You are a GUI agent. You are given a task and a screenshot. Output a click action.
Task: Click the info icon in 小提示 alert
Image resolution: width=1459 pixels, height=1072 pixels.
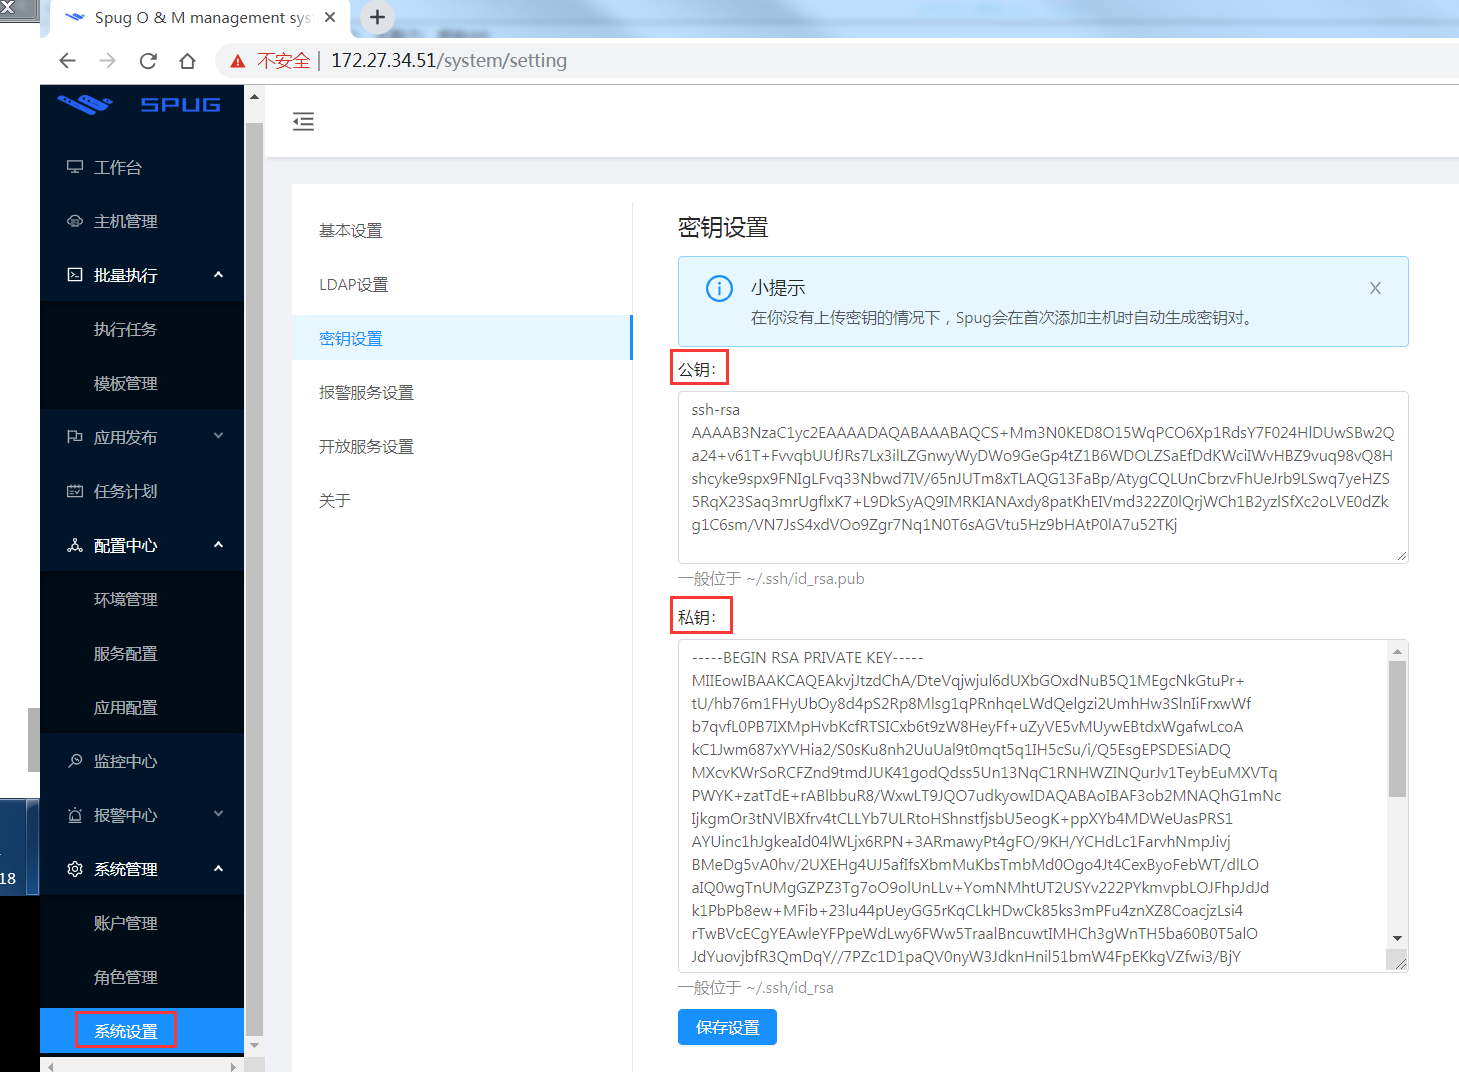(719, 288)
